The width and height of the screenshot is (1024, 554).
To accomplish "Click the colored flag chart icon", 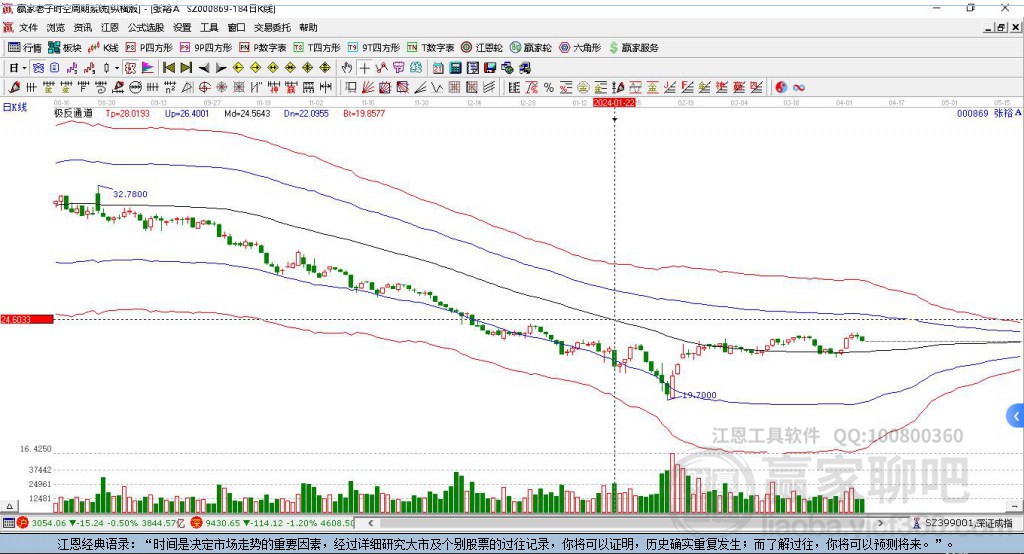I will (x=148, y=68).
